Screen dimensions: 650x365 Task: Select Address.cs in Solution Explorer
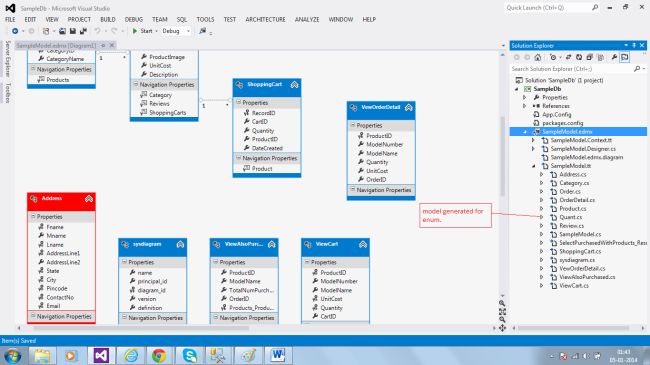572,175
